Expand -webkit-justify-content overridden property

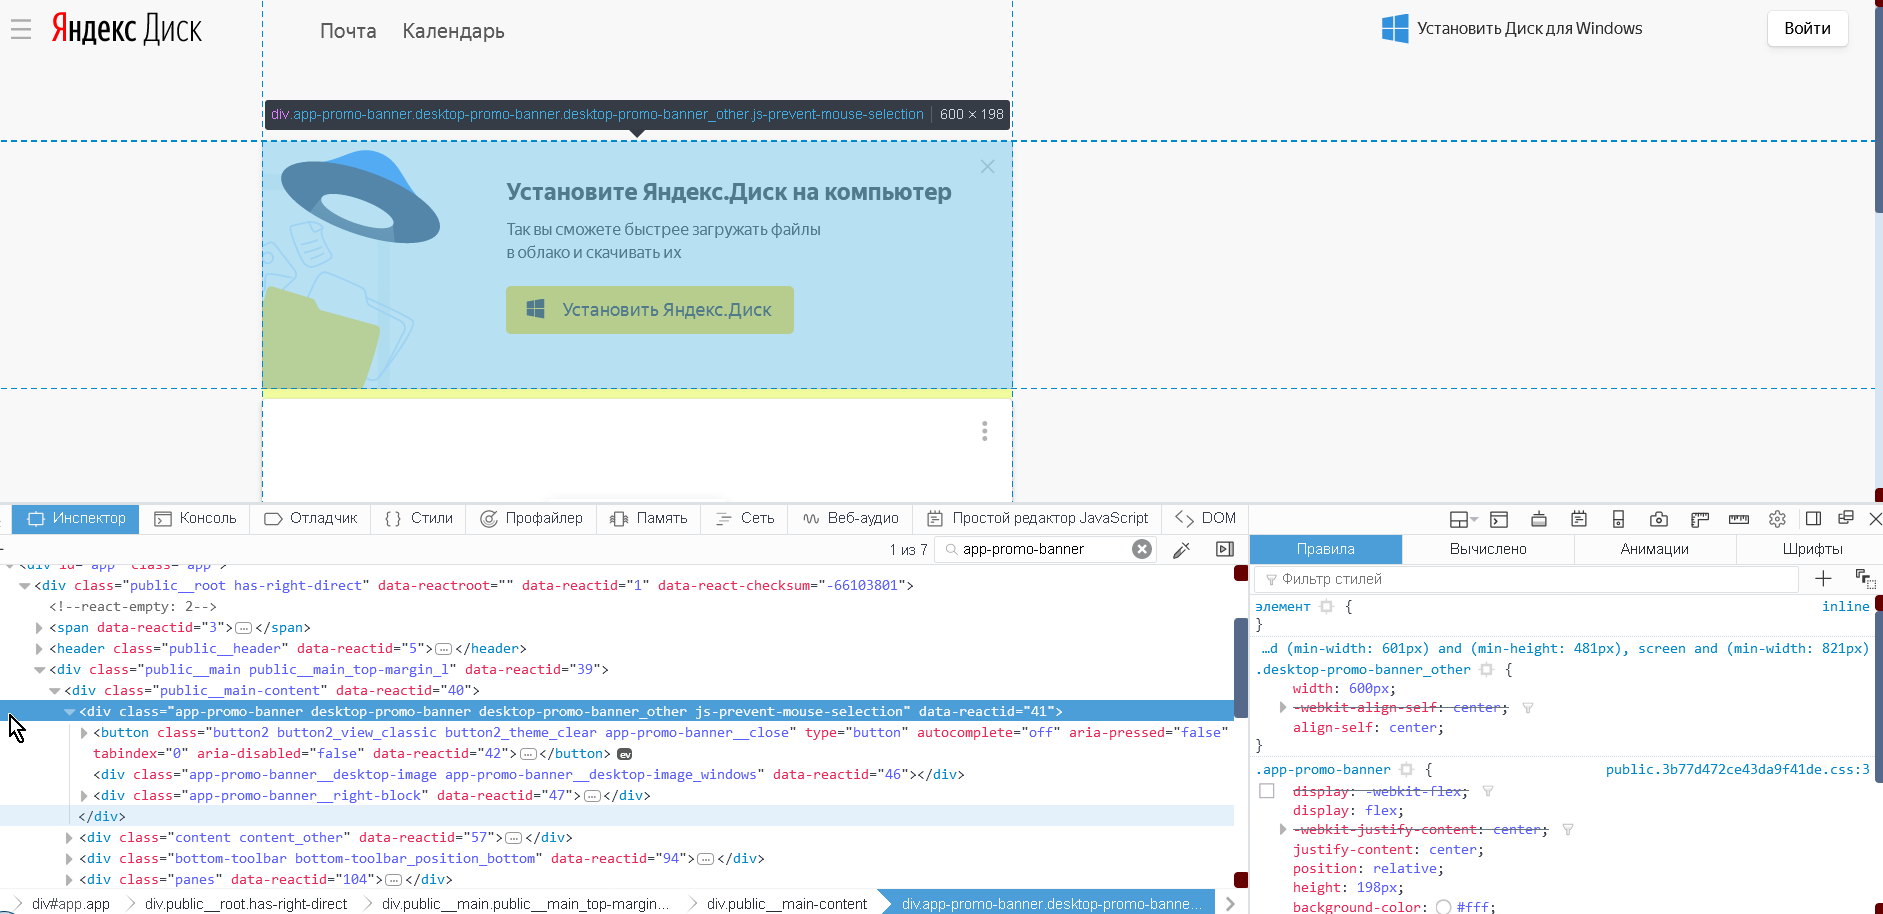(x=1283, y=829)
